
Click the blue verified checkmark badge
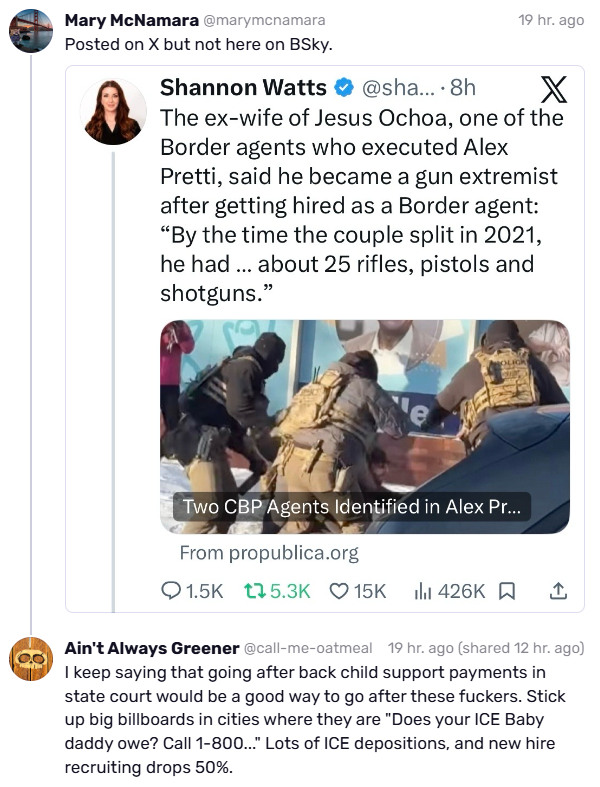pyautogui.click(x=344, y=88)
